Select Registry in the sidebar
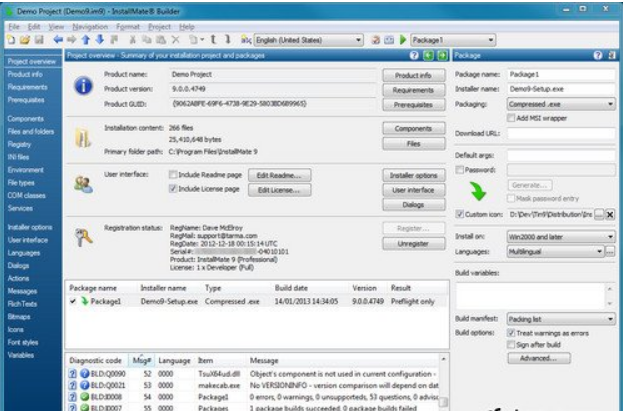 click(x=19, y=144)
